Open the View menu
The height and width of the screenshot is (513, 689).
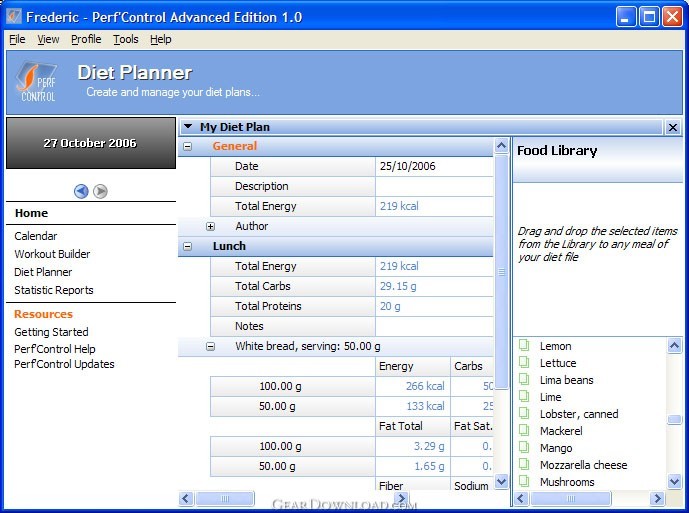point(48,40)
